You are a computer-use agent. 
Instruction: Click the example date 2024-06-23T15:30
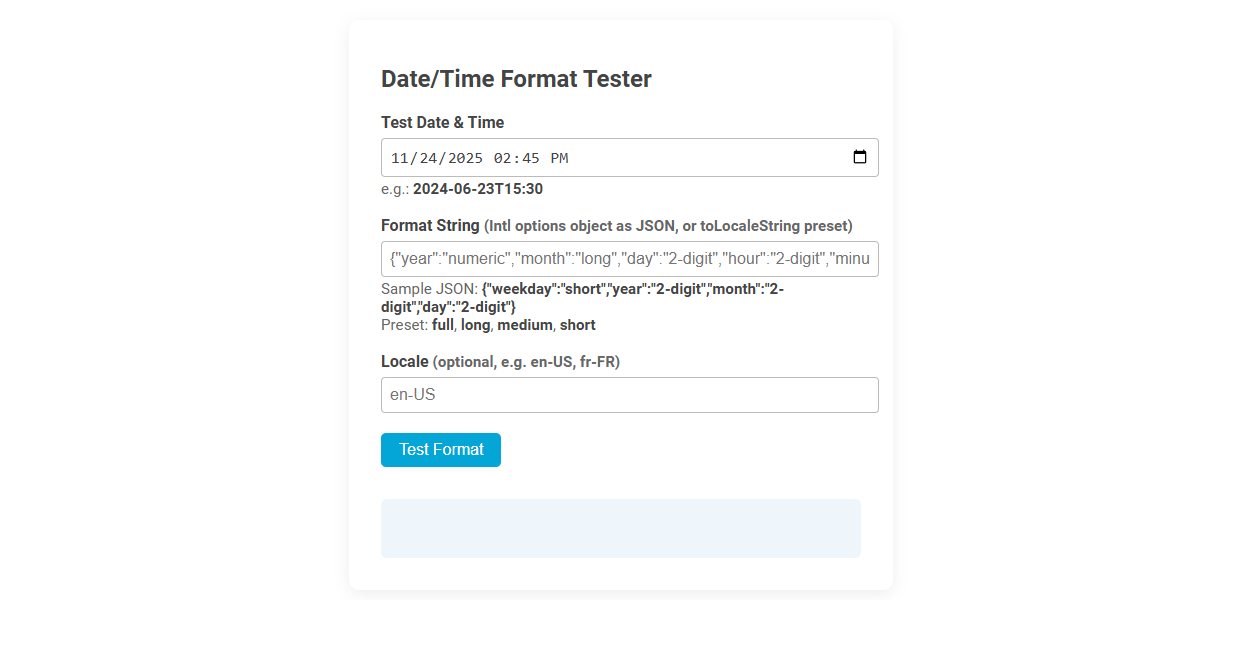[x=477, y=188]
